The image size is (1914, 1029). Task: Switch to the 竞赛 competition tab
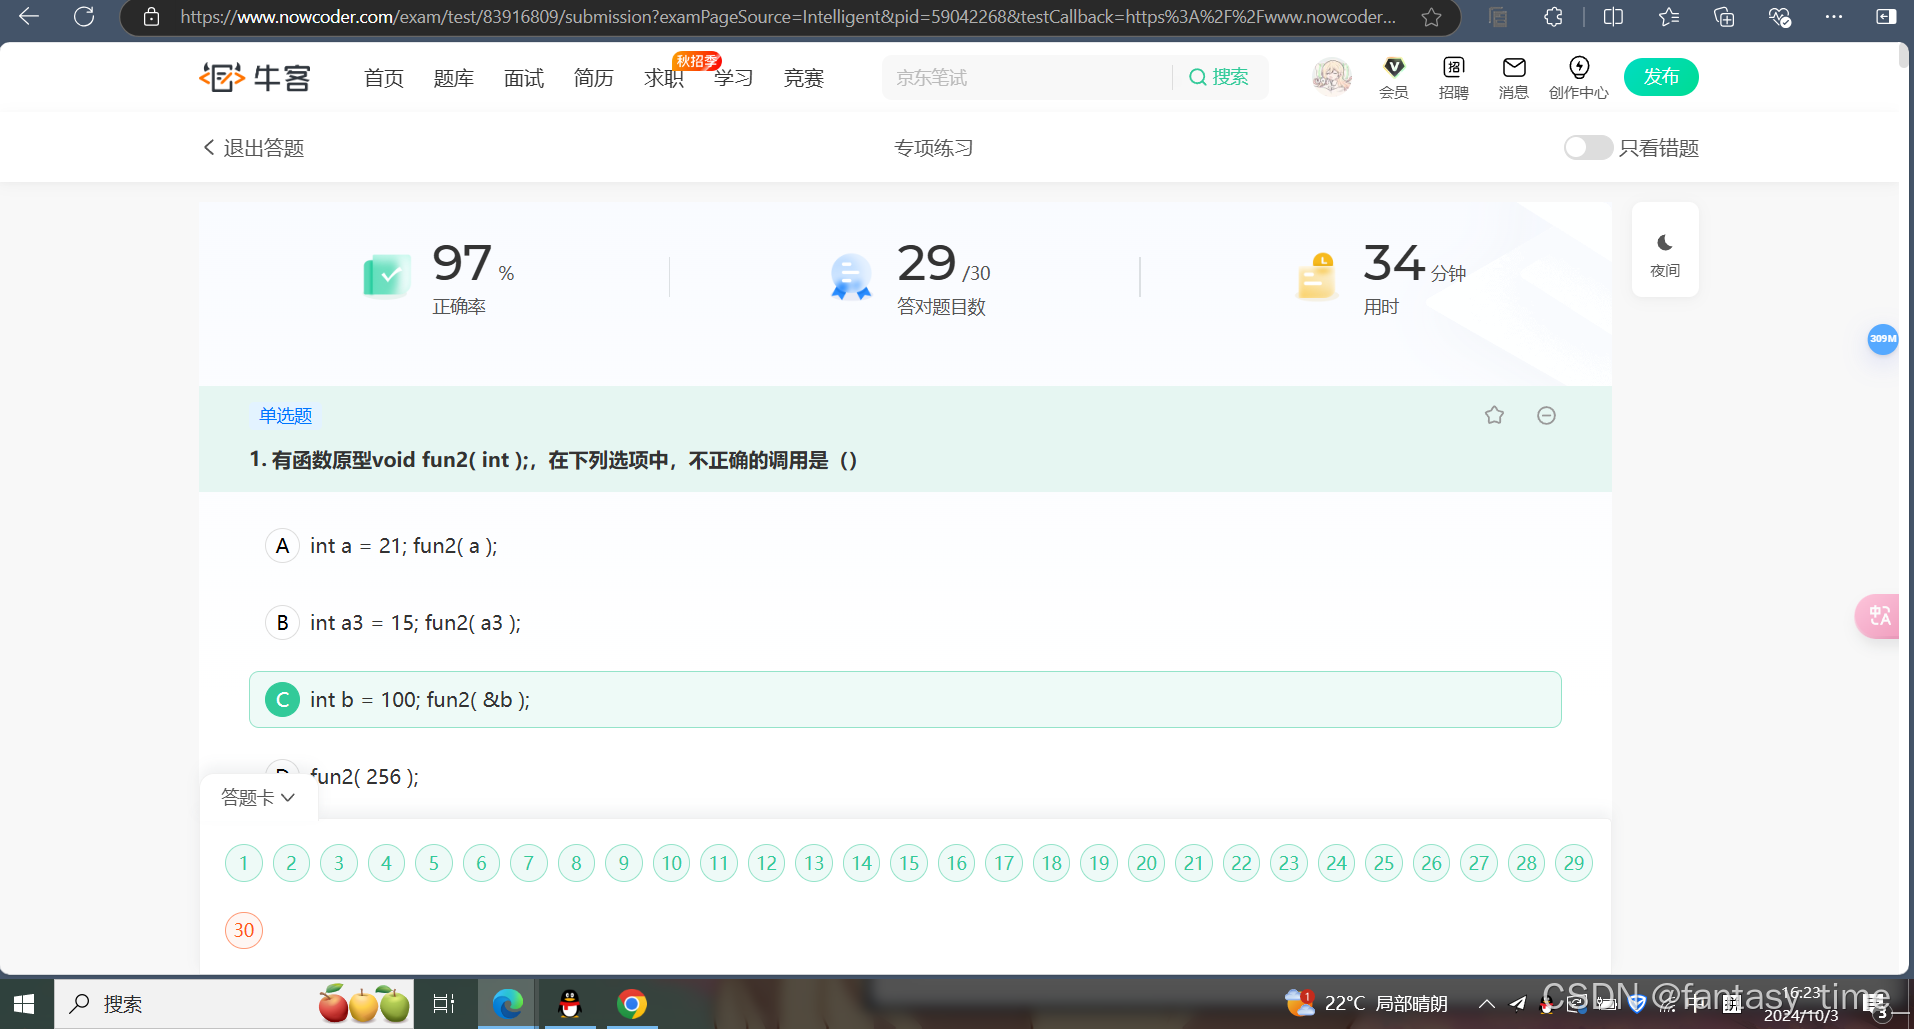tap(803, 77)
